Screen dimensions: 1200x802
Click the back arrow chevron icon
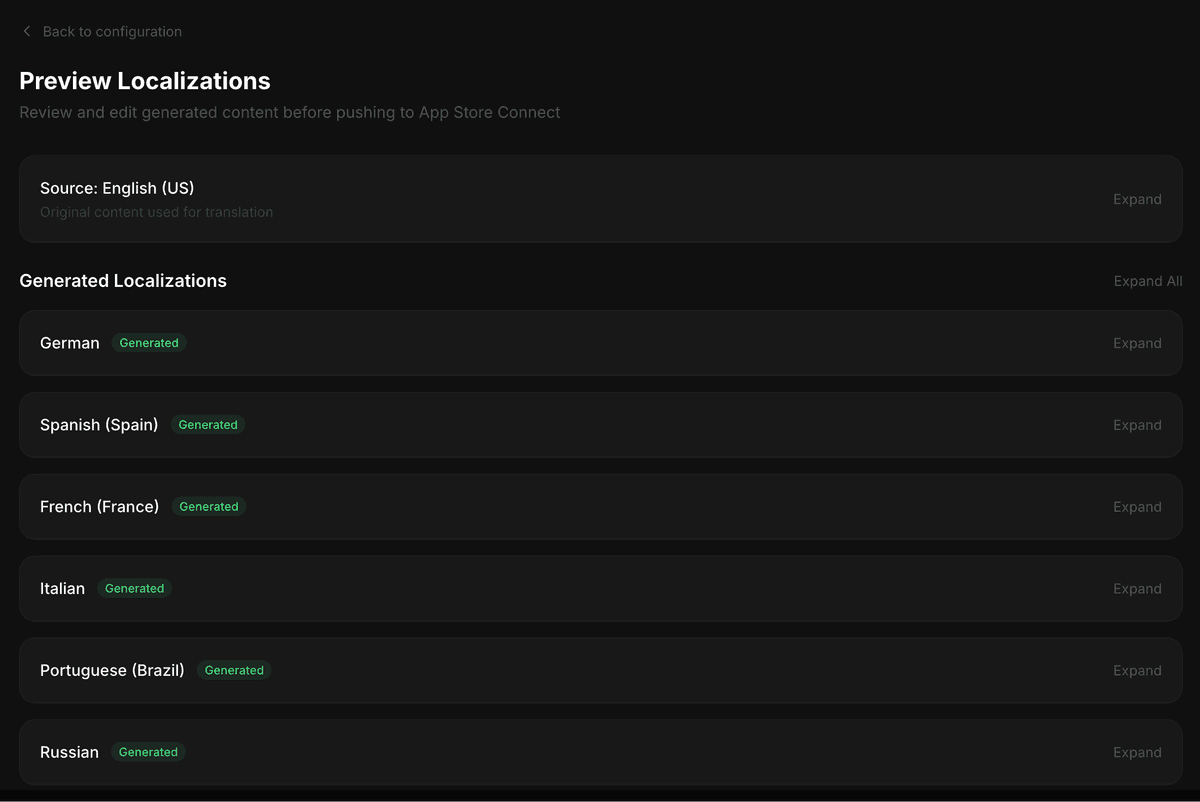27,32
